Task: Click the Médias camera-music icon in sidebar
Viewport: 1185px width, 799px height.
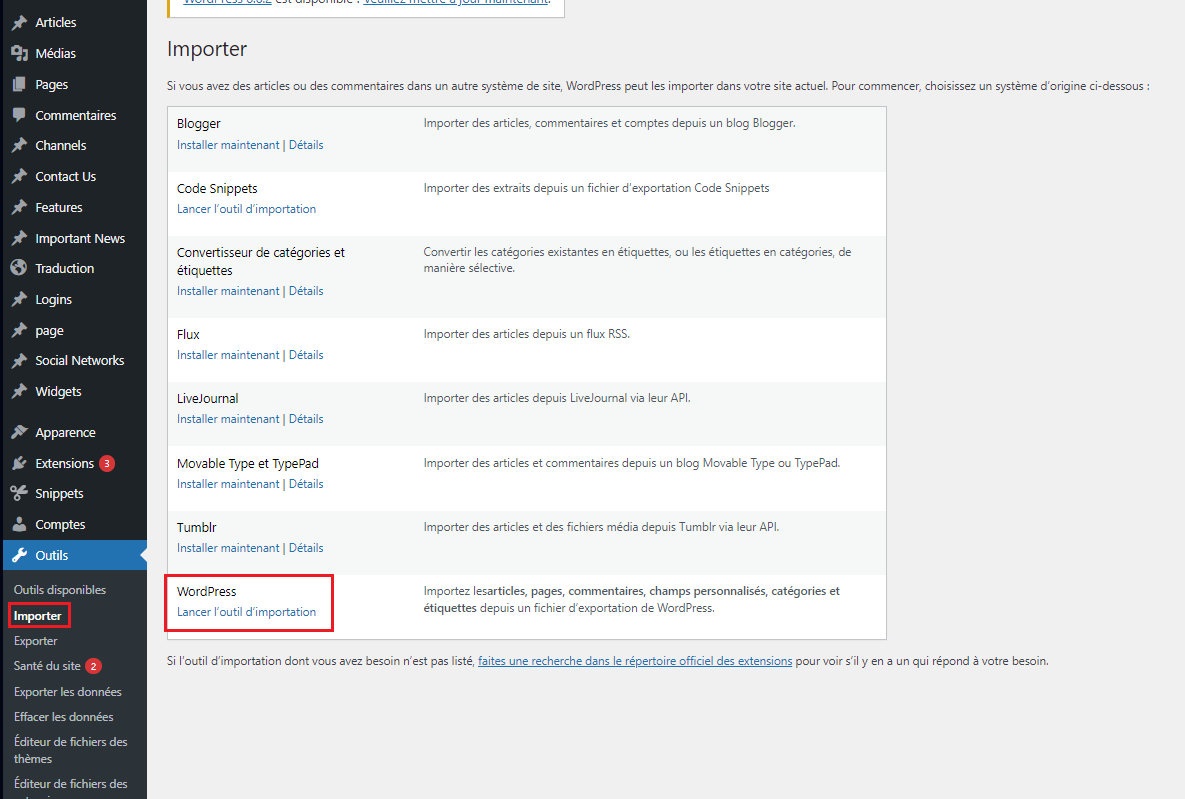Action: click(18, 53)
